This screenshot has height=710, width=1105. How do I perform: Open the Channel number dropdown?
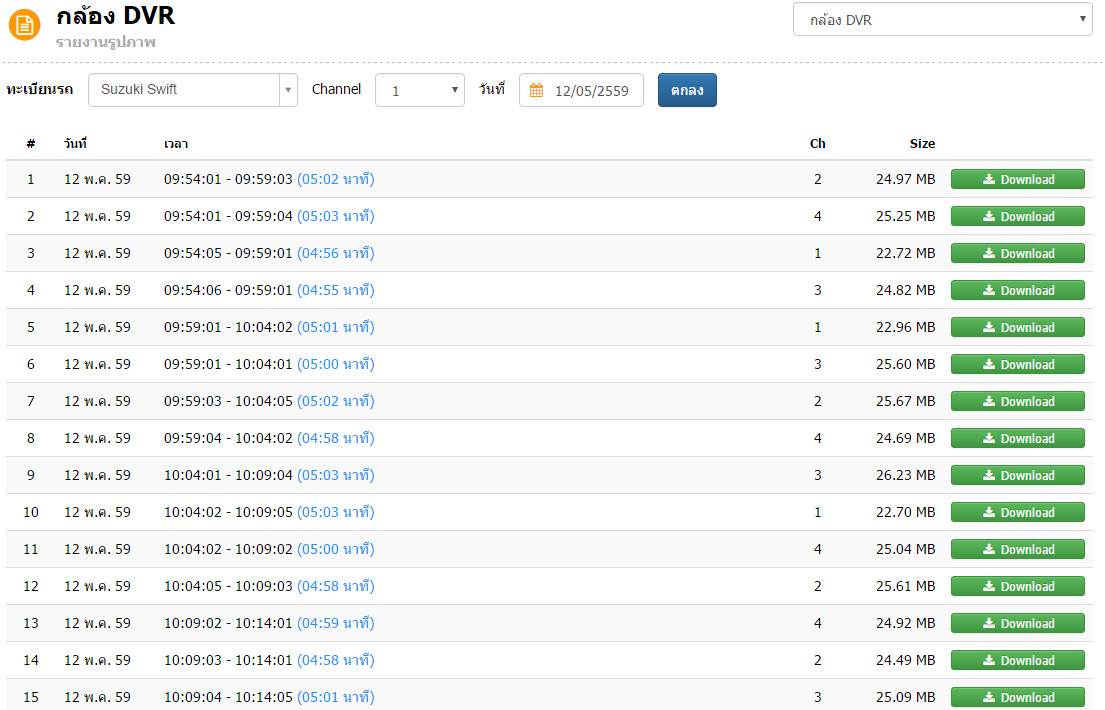[419, 90]
